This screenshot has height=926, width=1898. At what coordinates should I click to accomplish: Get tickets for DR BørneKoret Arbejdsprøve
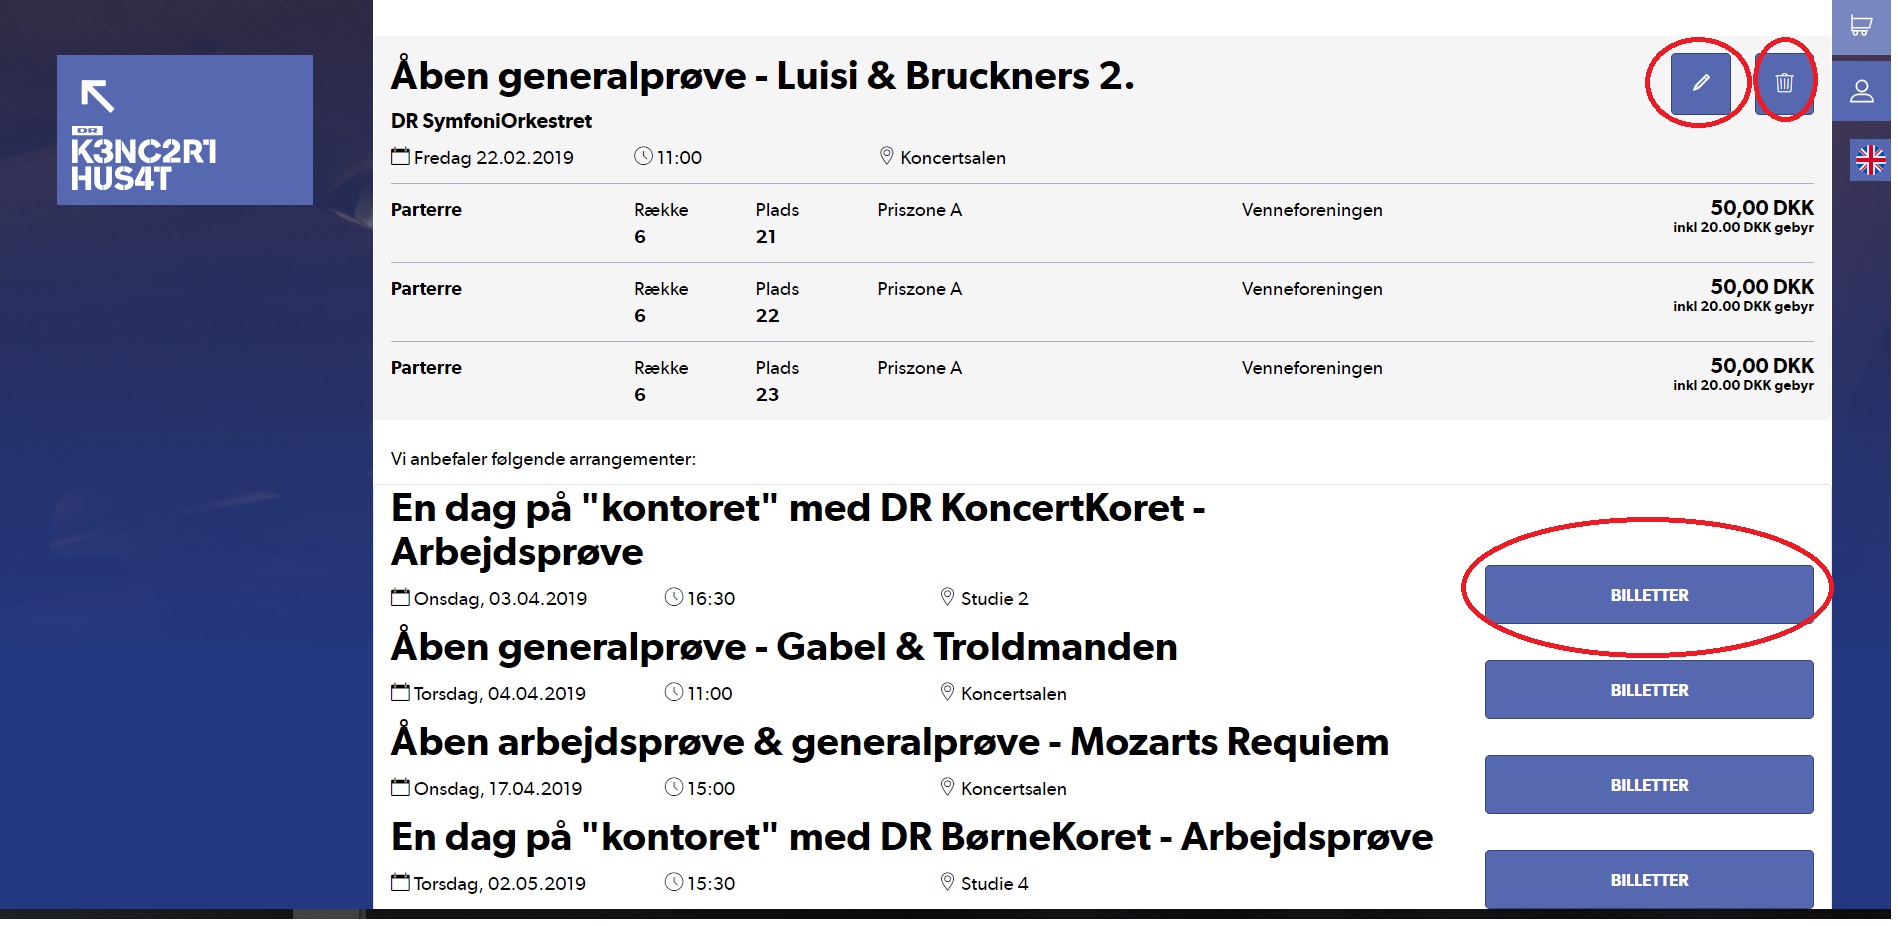coord(1648,880)
